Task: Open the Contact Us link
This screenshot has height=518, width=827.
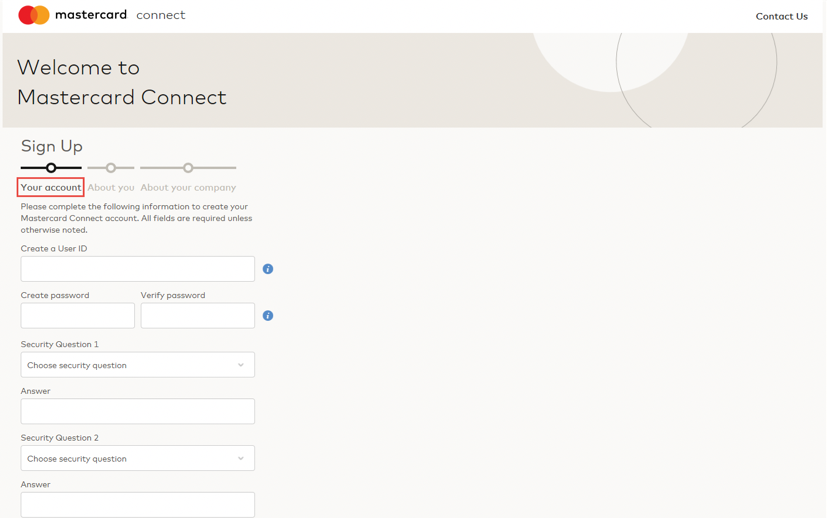Action: coord(781,16)
